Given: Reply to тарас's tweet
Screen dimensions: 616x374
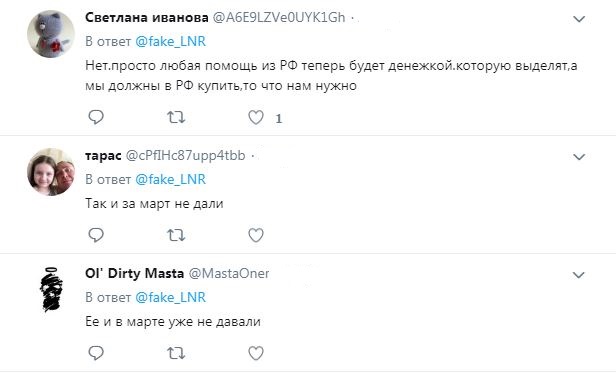Looking at the screenshot, I should [96, 235].
